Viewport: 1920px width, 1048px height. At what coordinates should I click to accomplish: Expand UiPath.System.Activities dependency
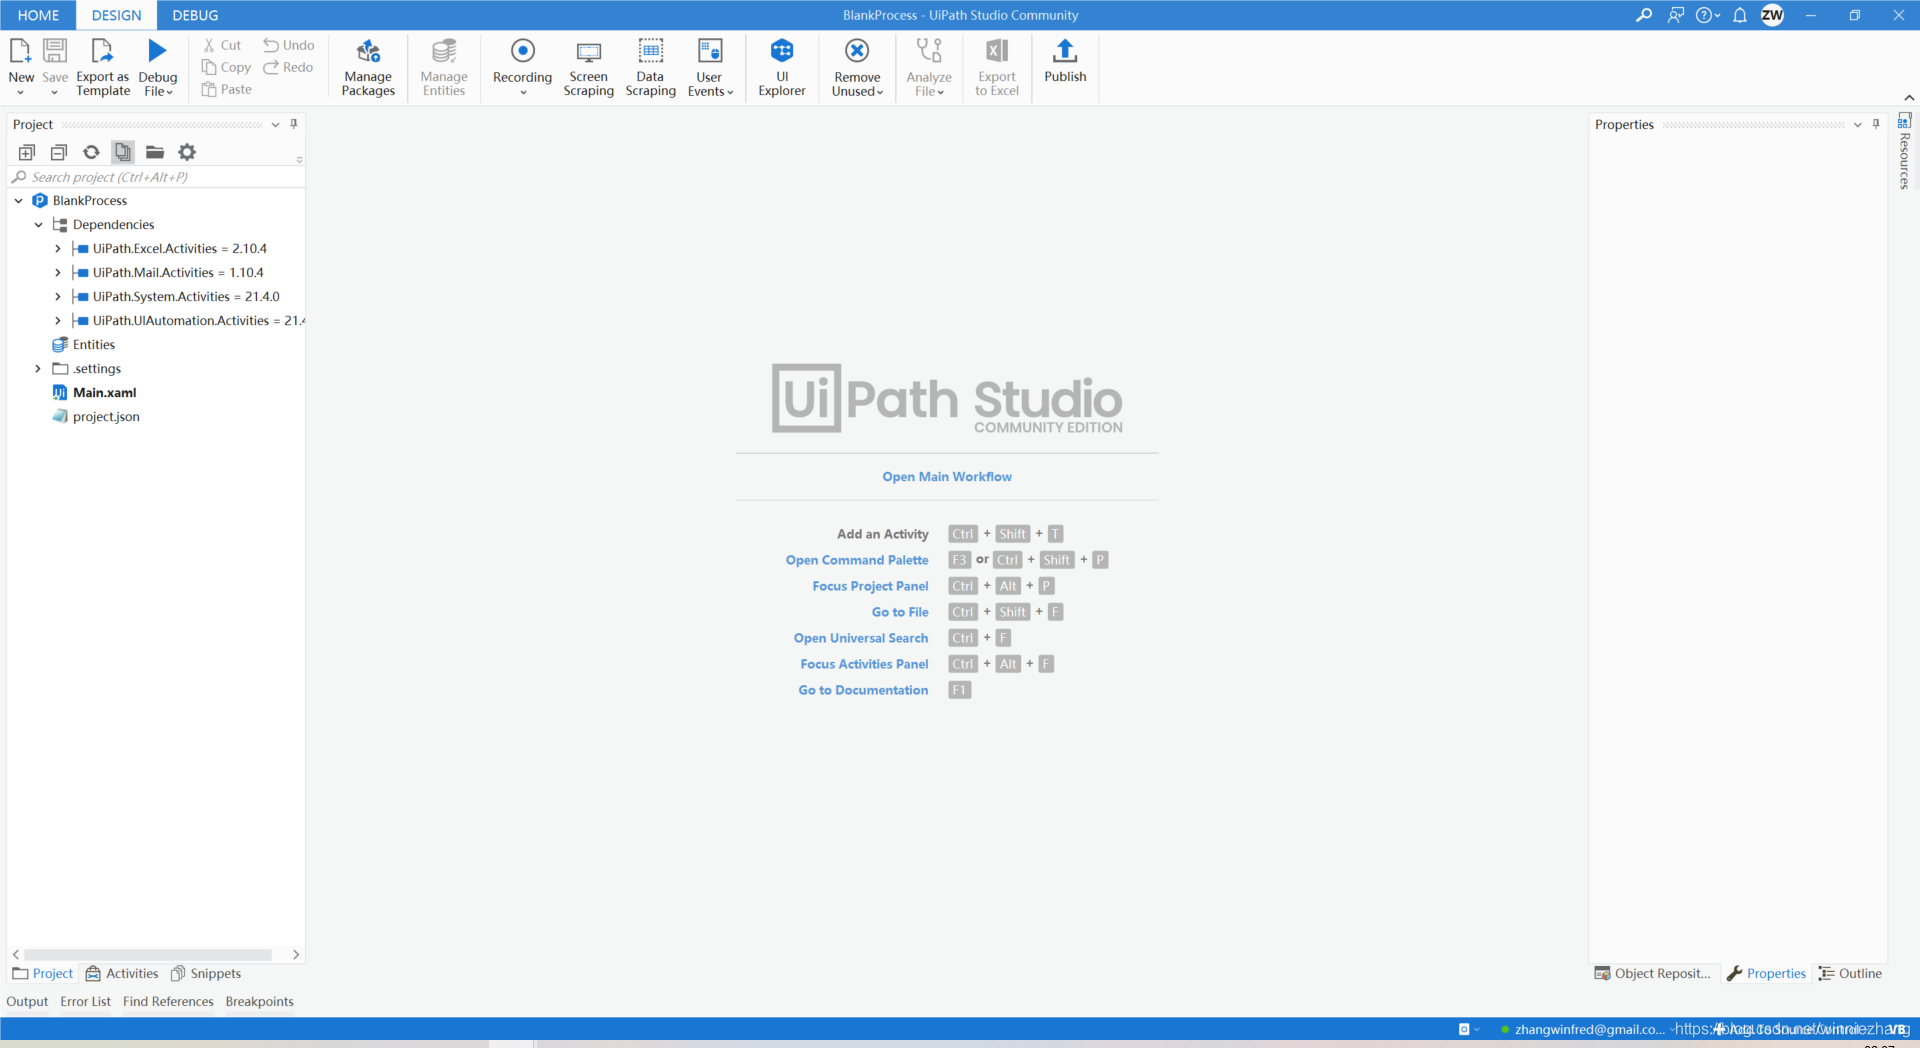coord(58,297)
